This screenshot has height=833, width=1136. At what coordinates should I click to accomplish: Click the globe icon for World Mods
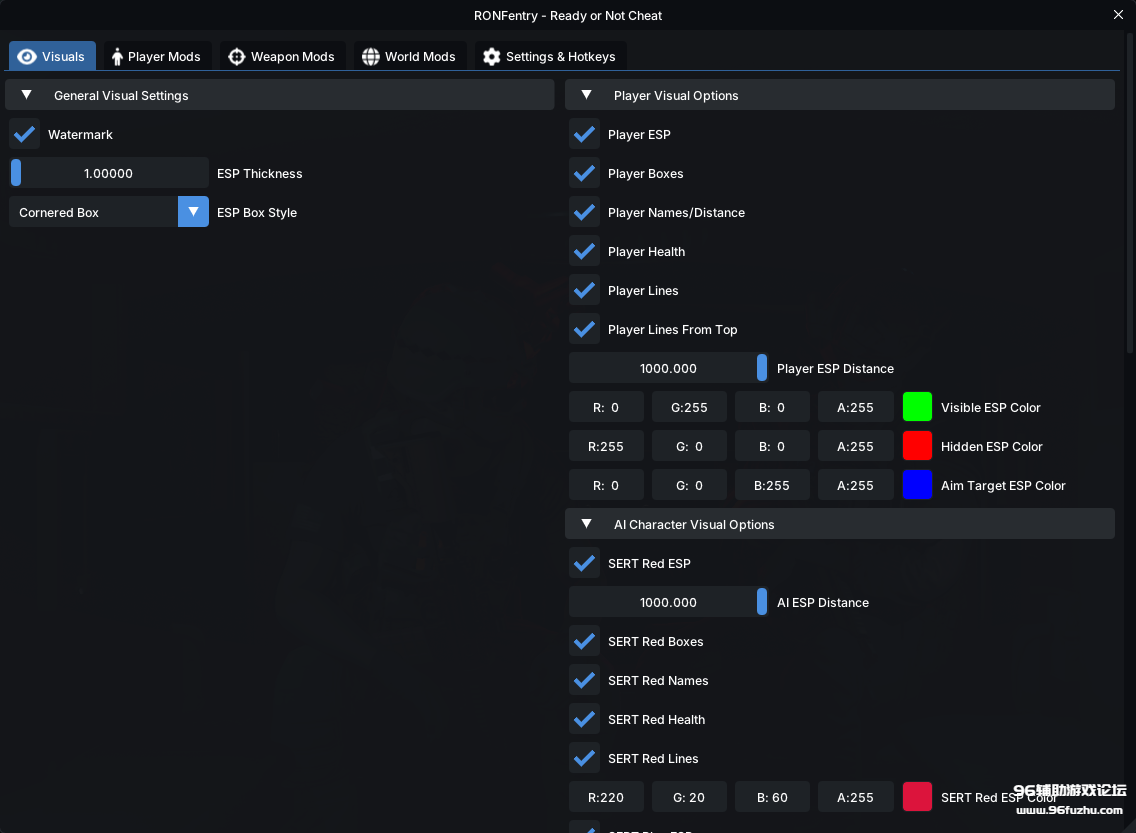371,57
